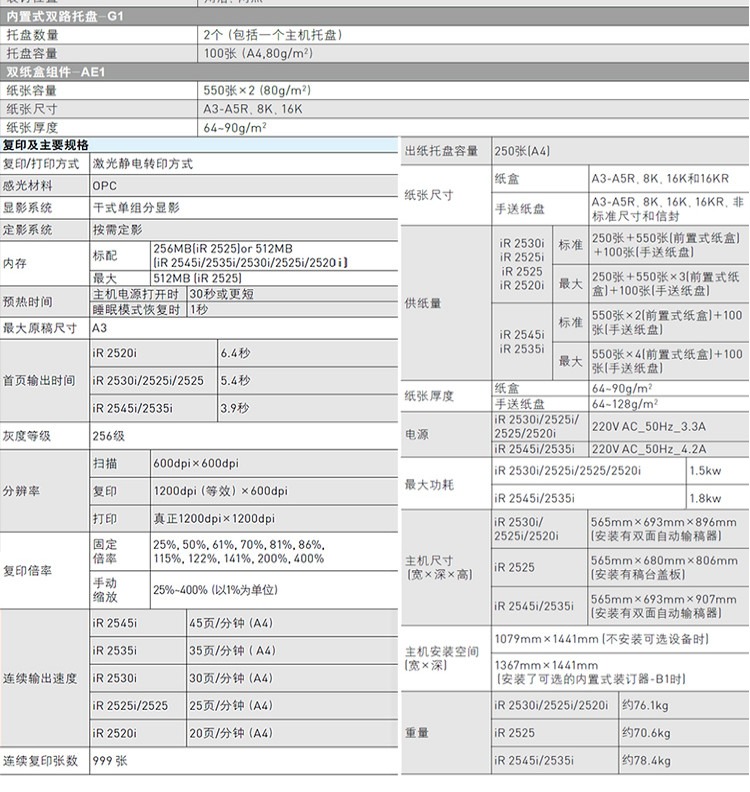Click the '复印及主要规格' heading
Image resolution: width=750 pixels, height=792 pixels.
[45, 145]
